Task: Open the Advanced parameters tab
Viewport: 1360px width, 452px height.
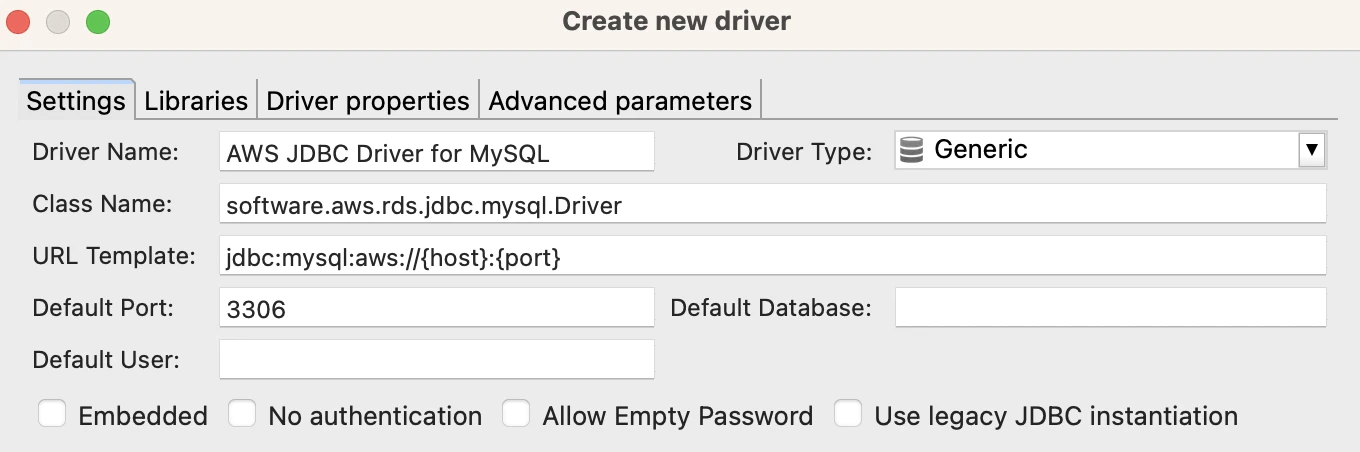Action: (620, 100)
